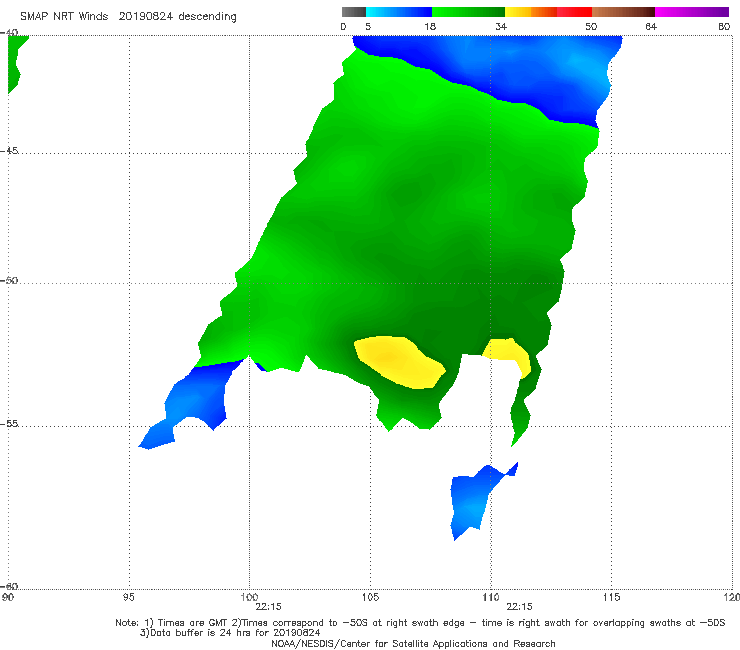Click the color bar label "50" under the scale
The height and width of the screenshot is (650, 740).
[x=591, y=26]
